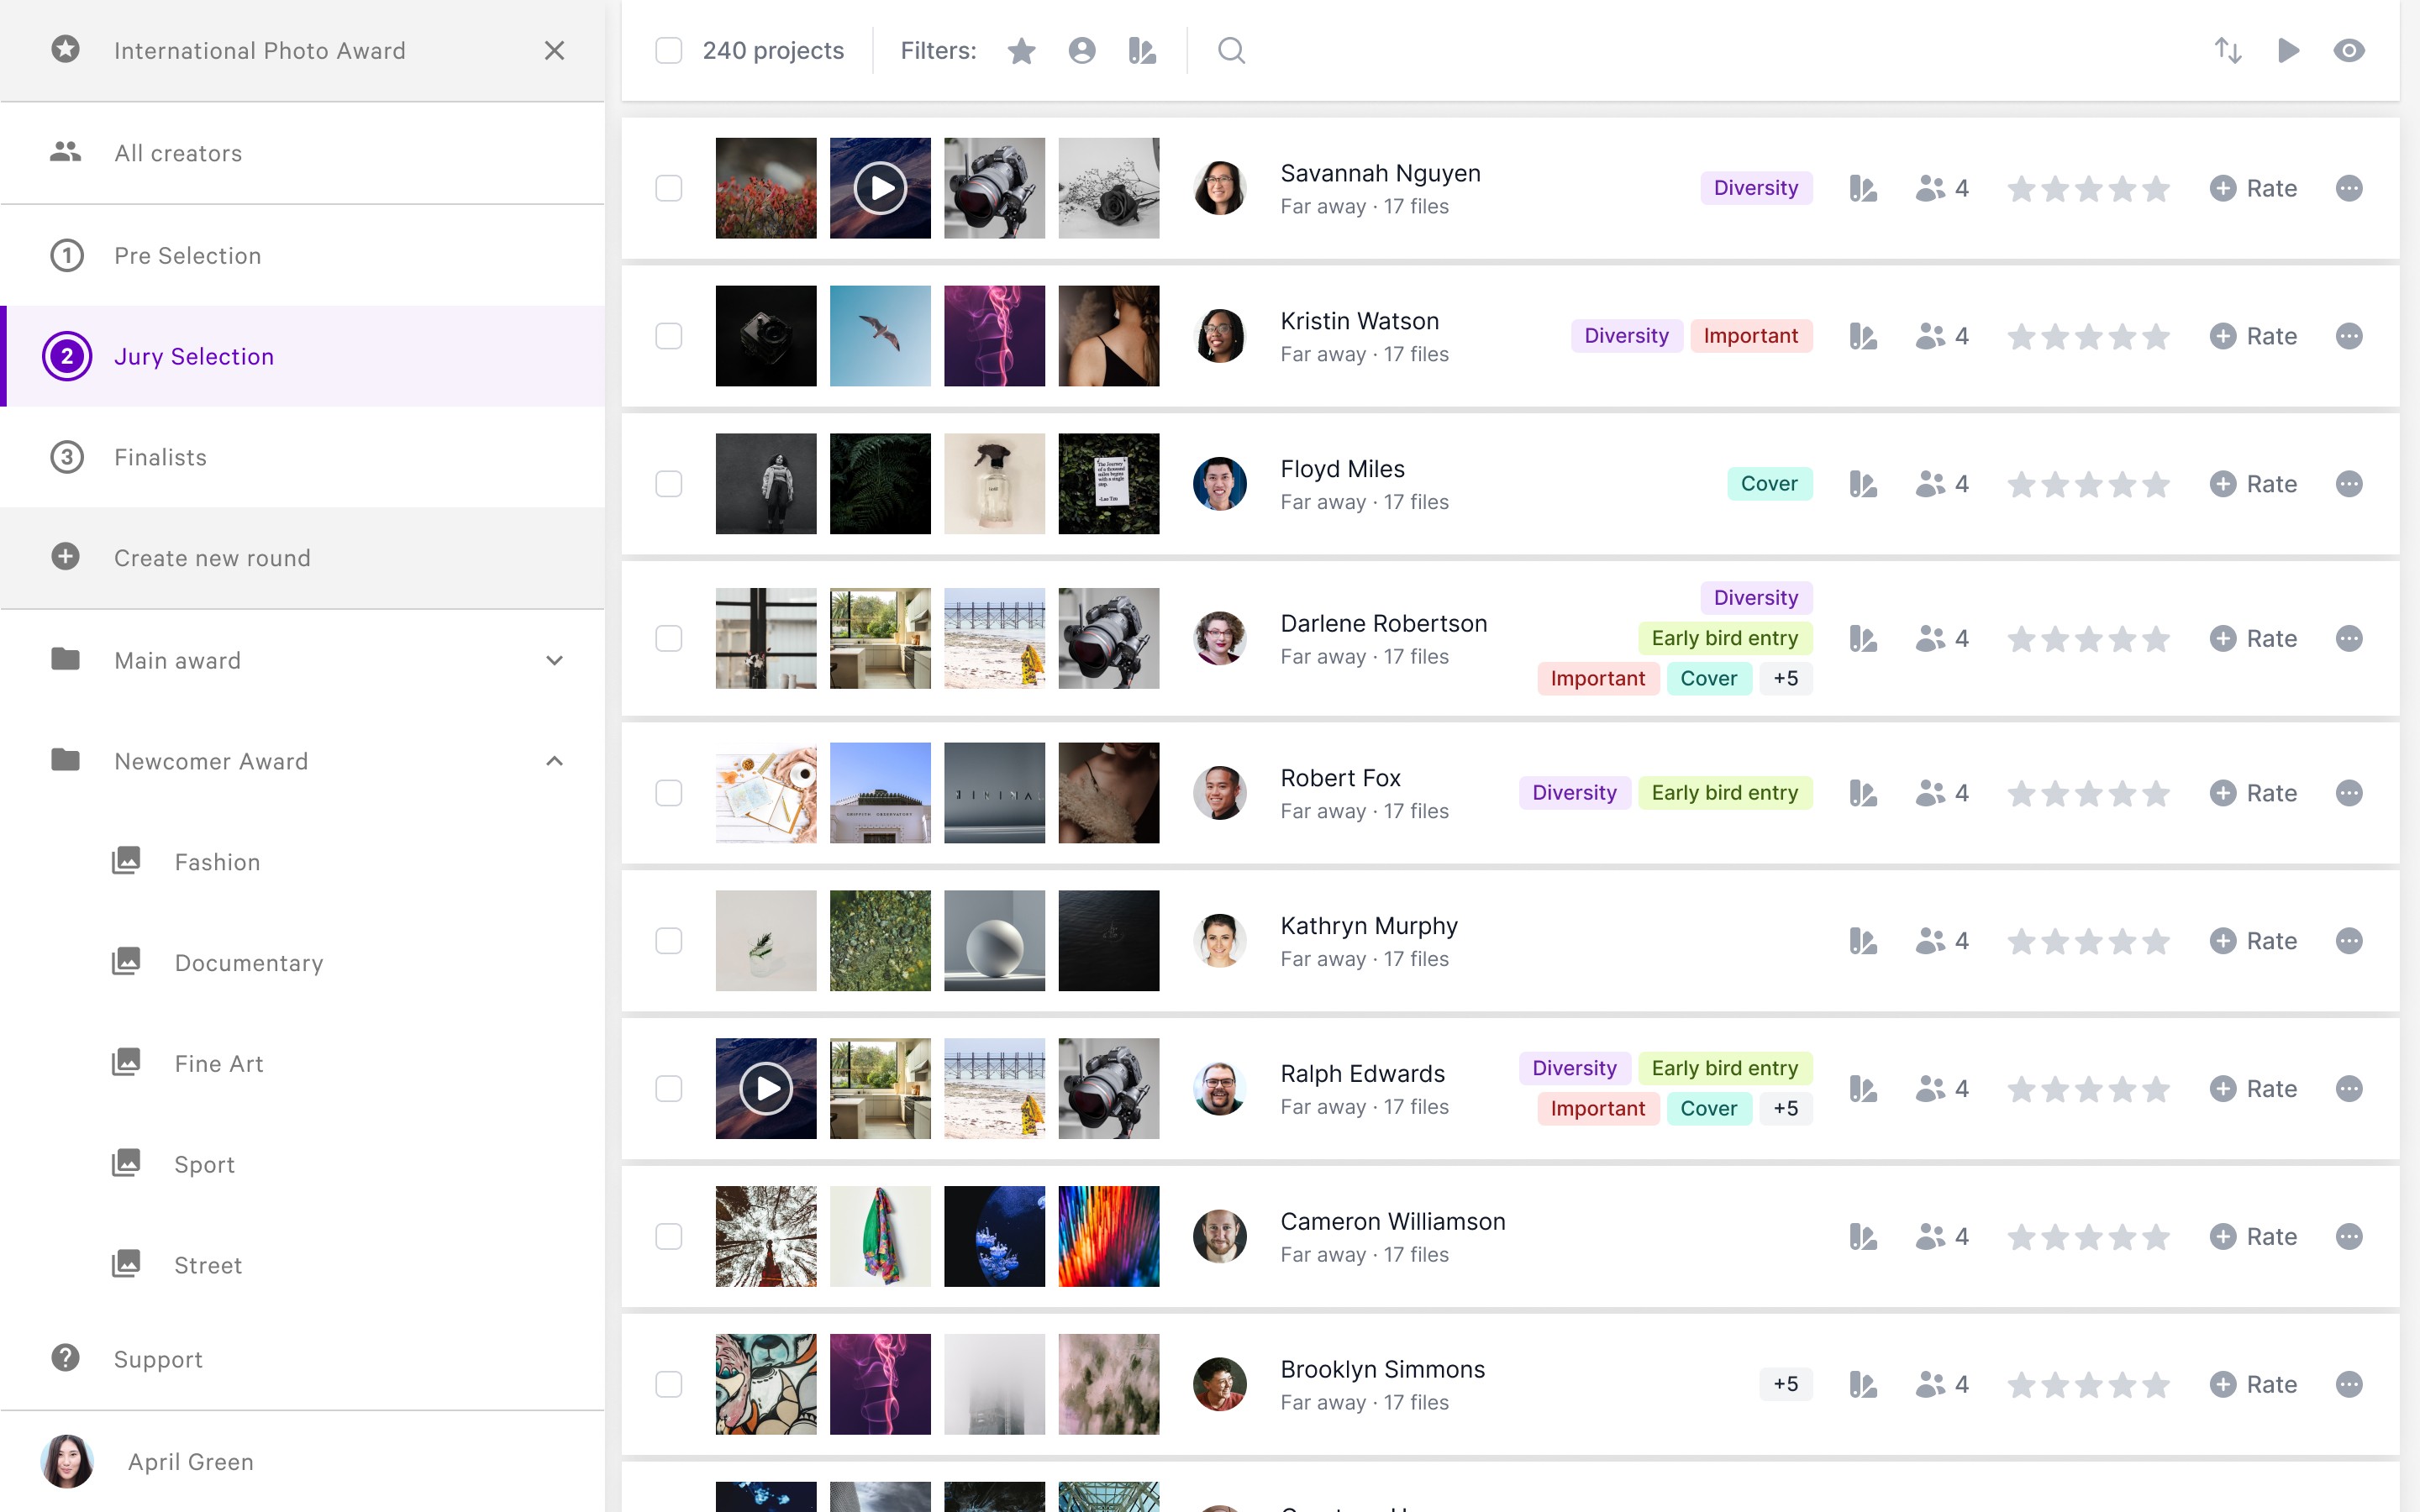Screen dimensions: 2420x1512
Task: Check Brooklyn Simmons' project checkbox
Action: click(669, 1384)
